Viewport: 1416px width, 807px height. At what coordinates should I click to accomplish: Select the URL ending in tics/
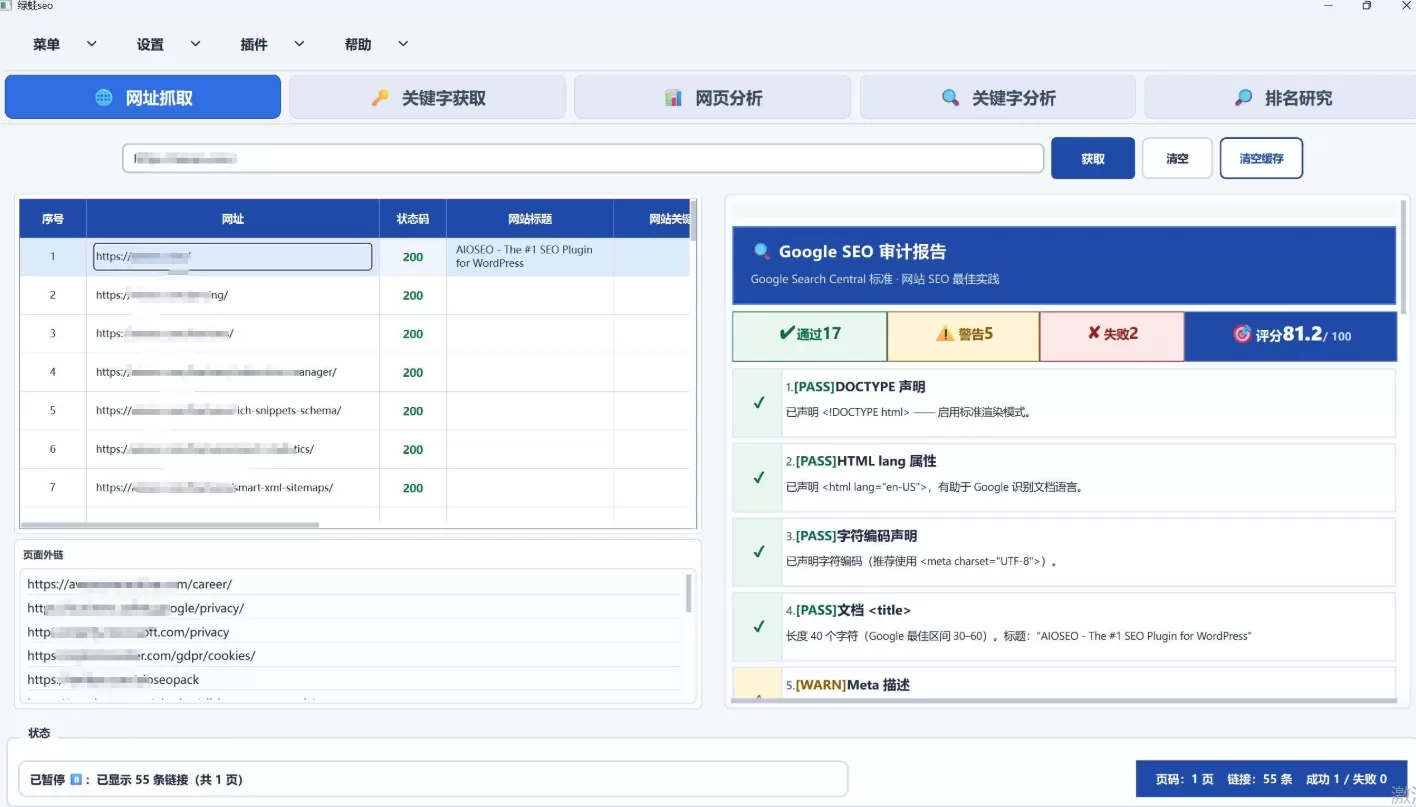pyautogui.click(x=205, y=449)
